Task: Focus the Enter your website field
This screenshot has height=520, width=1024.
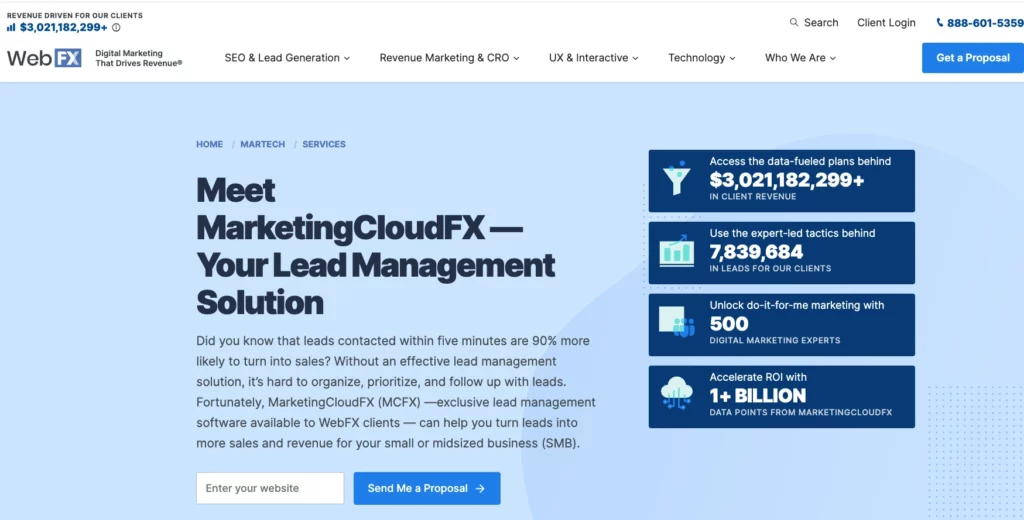Action: [x=270, y=489]
